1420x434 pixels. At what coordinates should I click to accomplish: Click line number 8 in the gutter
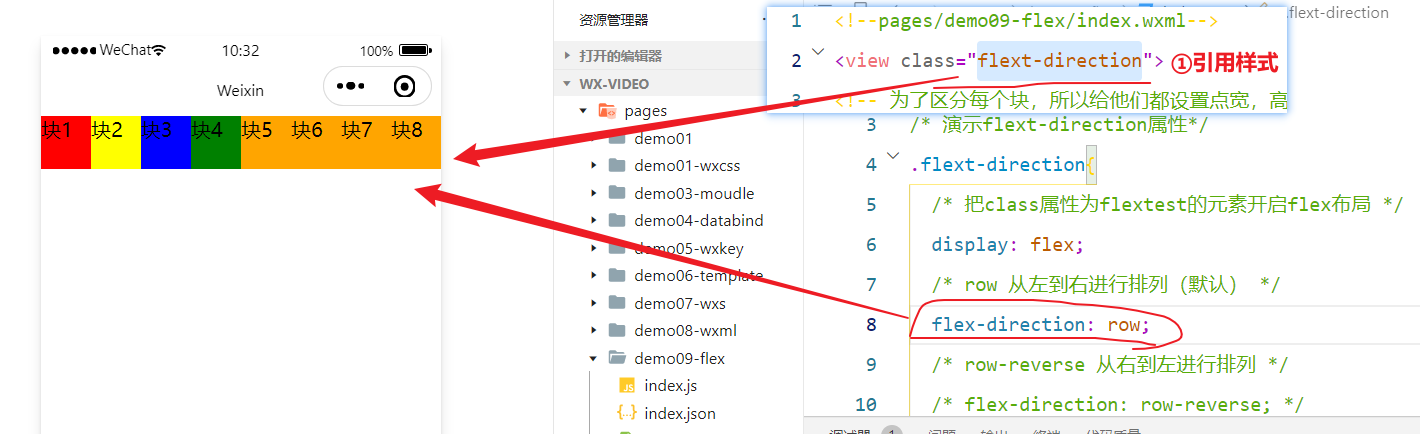(x=870, y=324)
